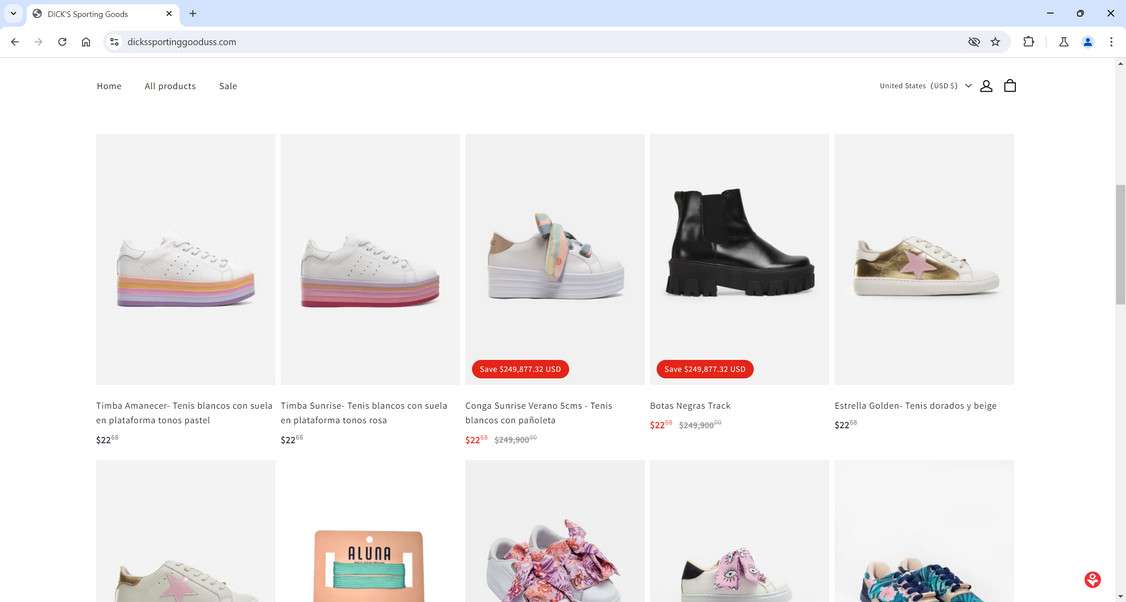Click the address bar URL field
The image size is (1126, 602).
pos(500,42)
